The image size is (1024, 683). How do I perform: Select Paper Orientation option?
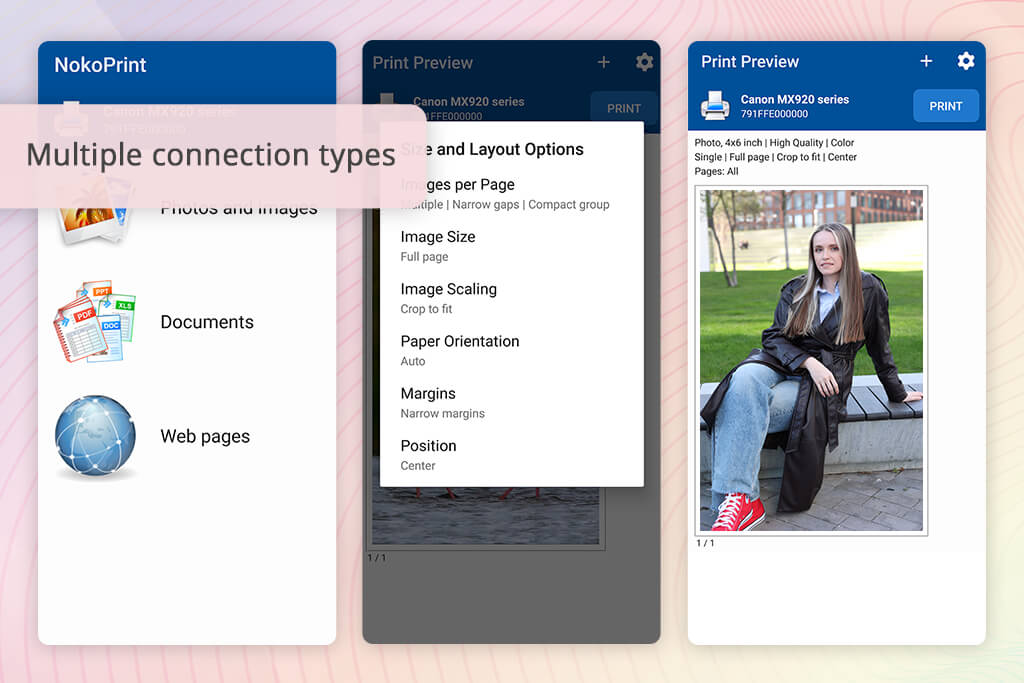click(511, 351)
